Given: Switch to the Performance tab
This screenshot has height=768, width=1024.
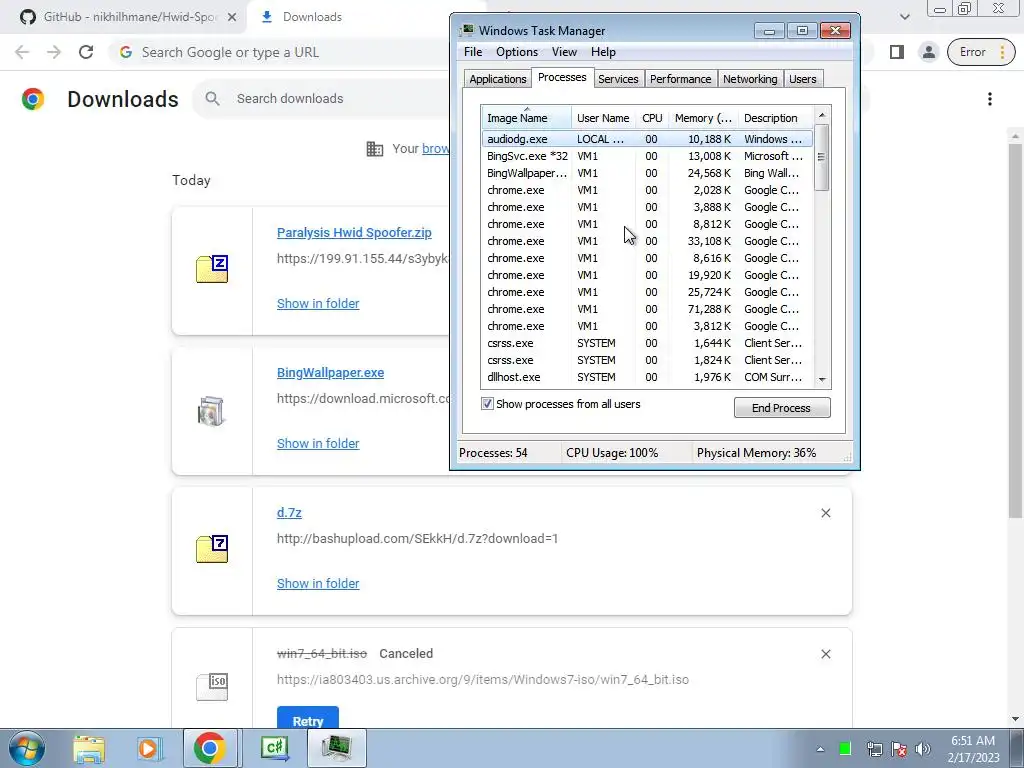Looking at the screenshot, I should coord(680,79).
